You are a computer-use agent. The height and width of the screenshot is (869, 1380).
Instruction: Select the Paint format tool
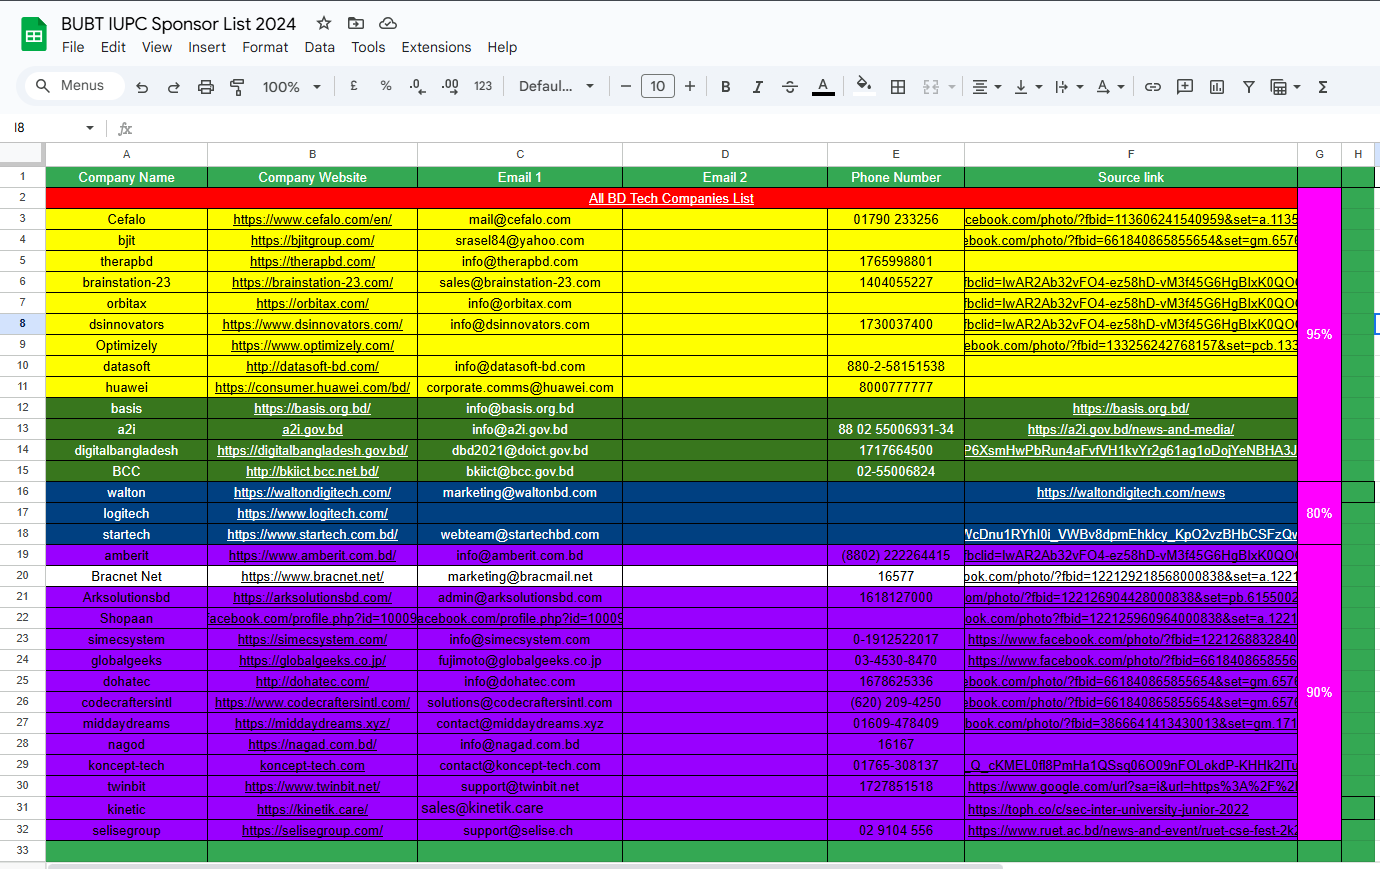tap(237, 87)
